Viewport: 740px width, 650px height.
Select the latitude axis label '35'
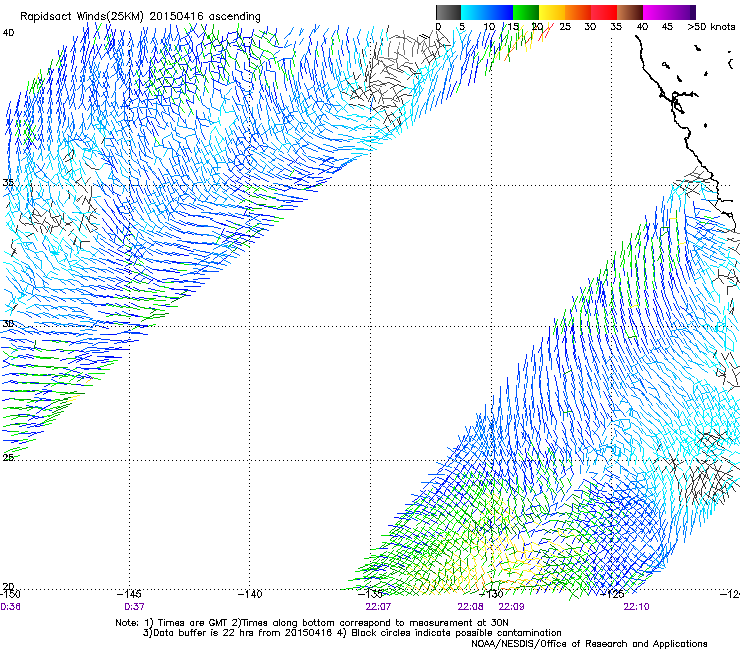(x=8, y=182)
